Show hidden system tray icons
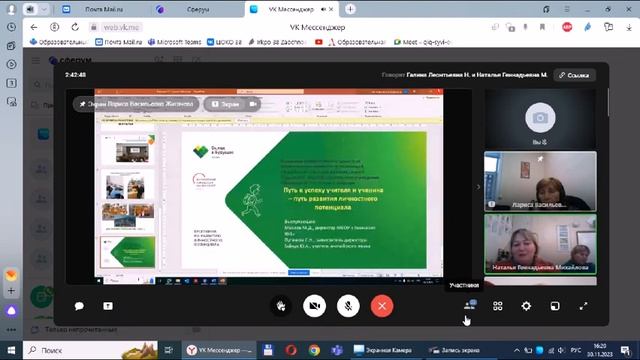 click(516, 350)
